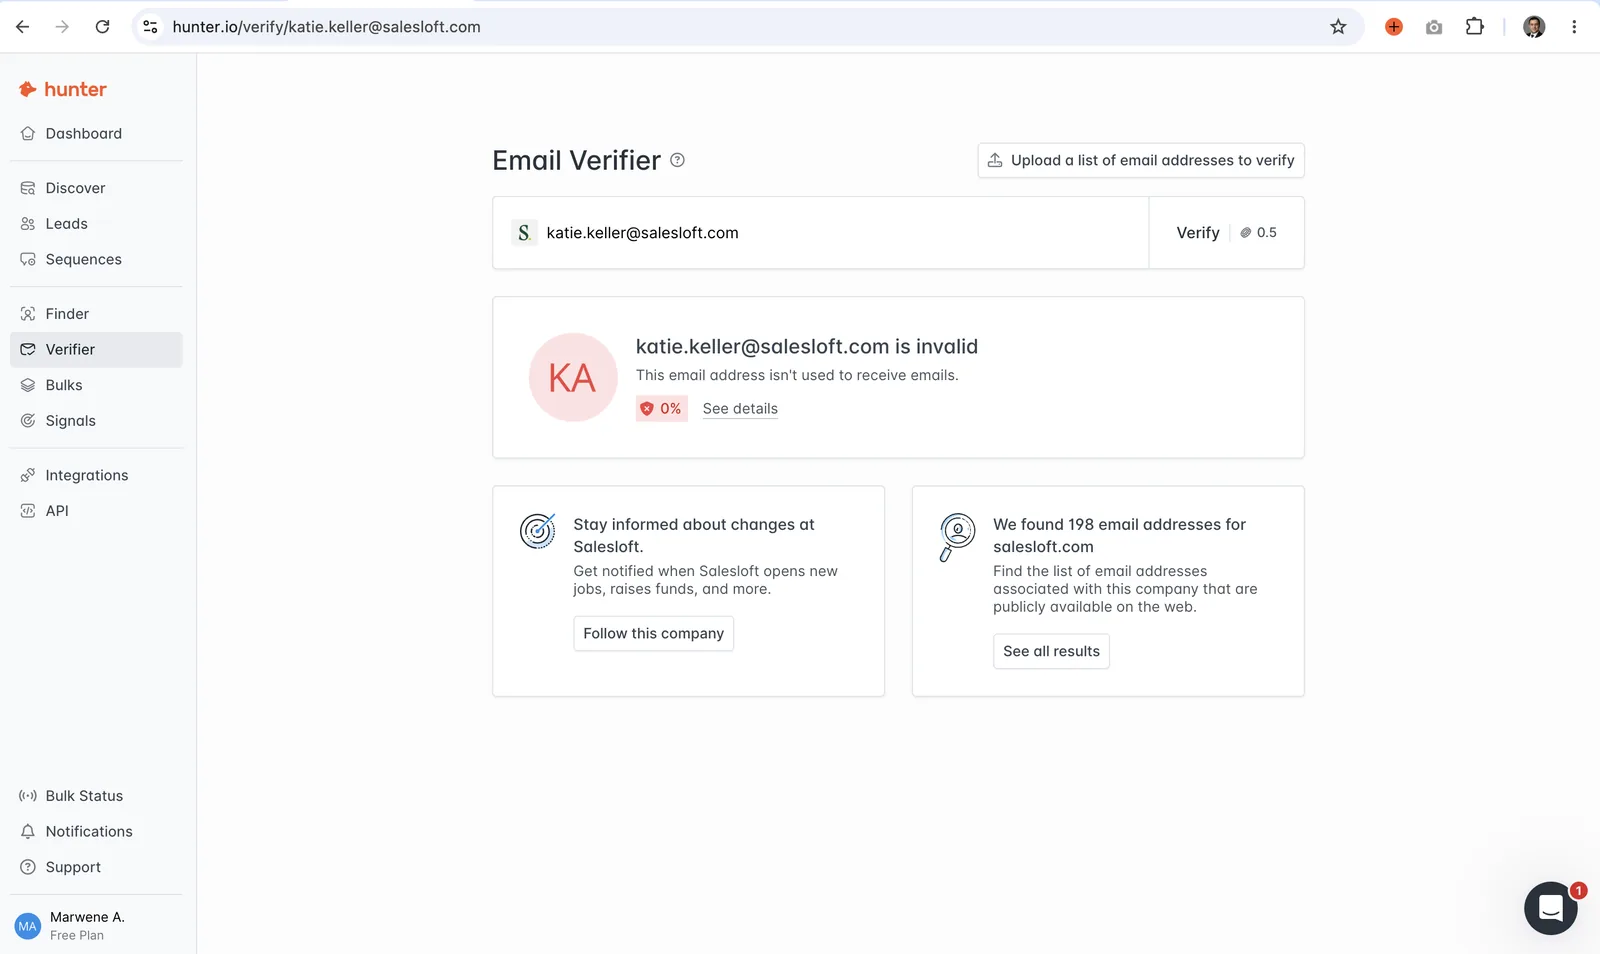Open Finder from the sidebar
The image size is (1600, 954).
pyautogui.click(x=96, y=314)
